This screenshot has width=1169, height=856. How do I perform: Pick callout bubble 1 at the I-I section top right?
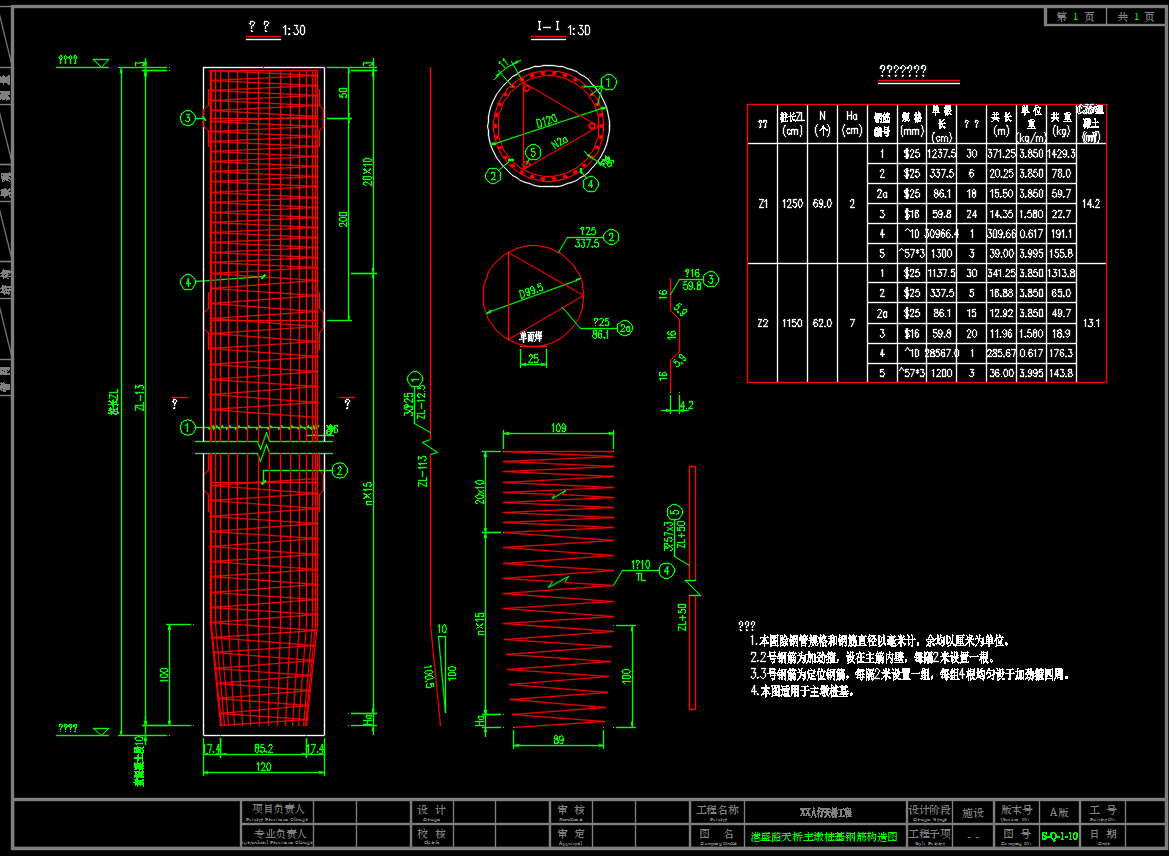click(x=609, y=81)
